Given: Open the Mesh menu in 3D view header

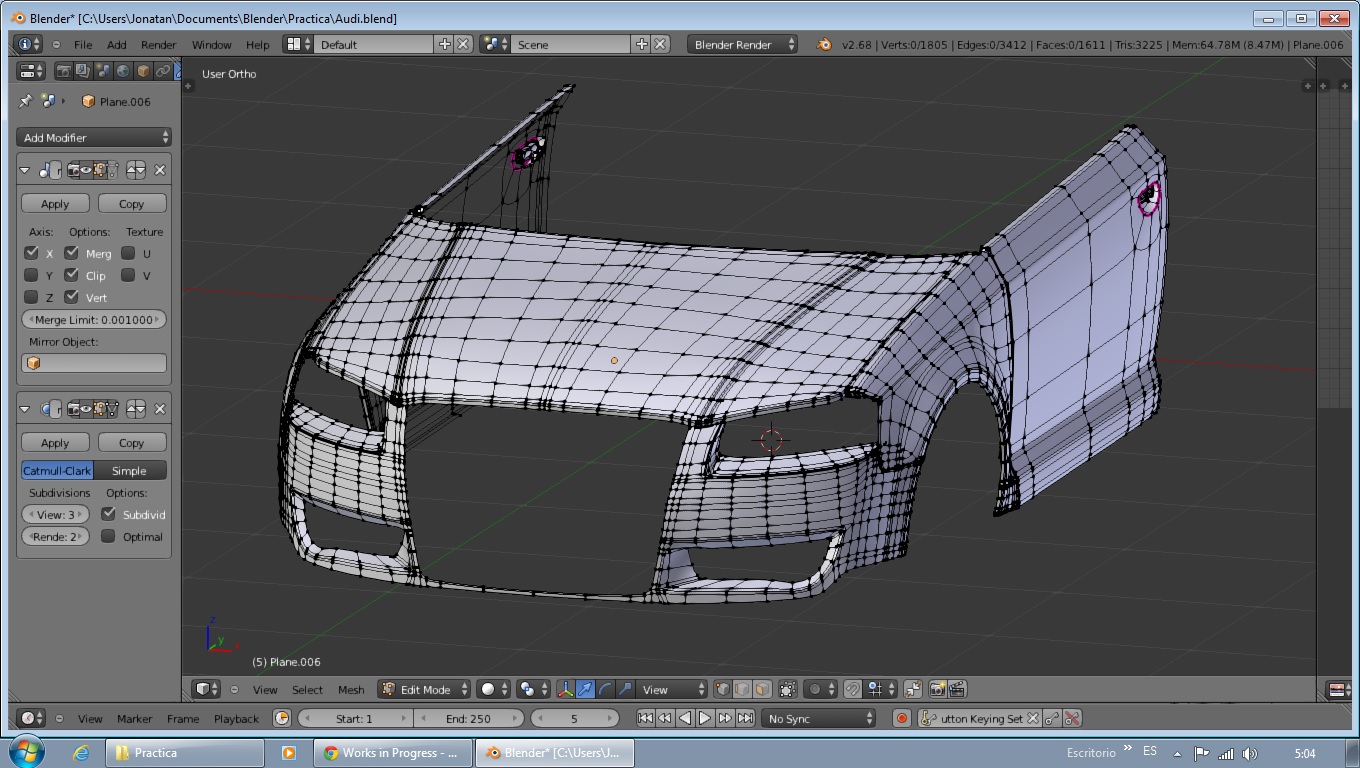Looking at the screenshot, I should pos(351,690).
